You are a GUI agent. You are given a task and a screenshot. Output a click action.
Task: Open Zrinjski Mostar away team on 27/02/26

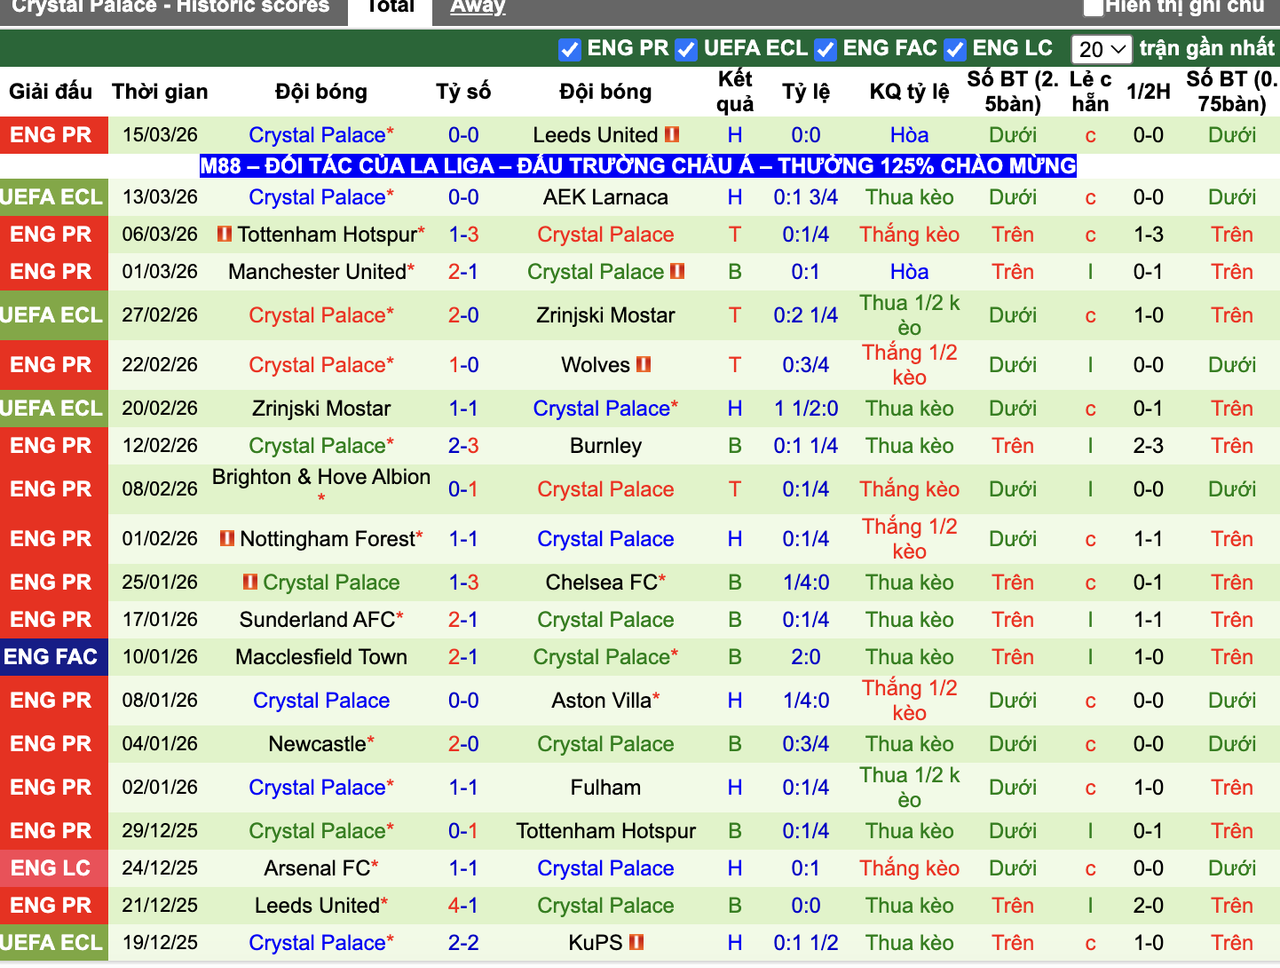[606, 315]
